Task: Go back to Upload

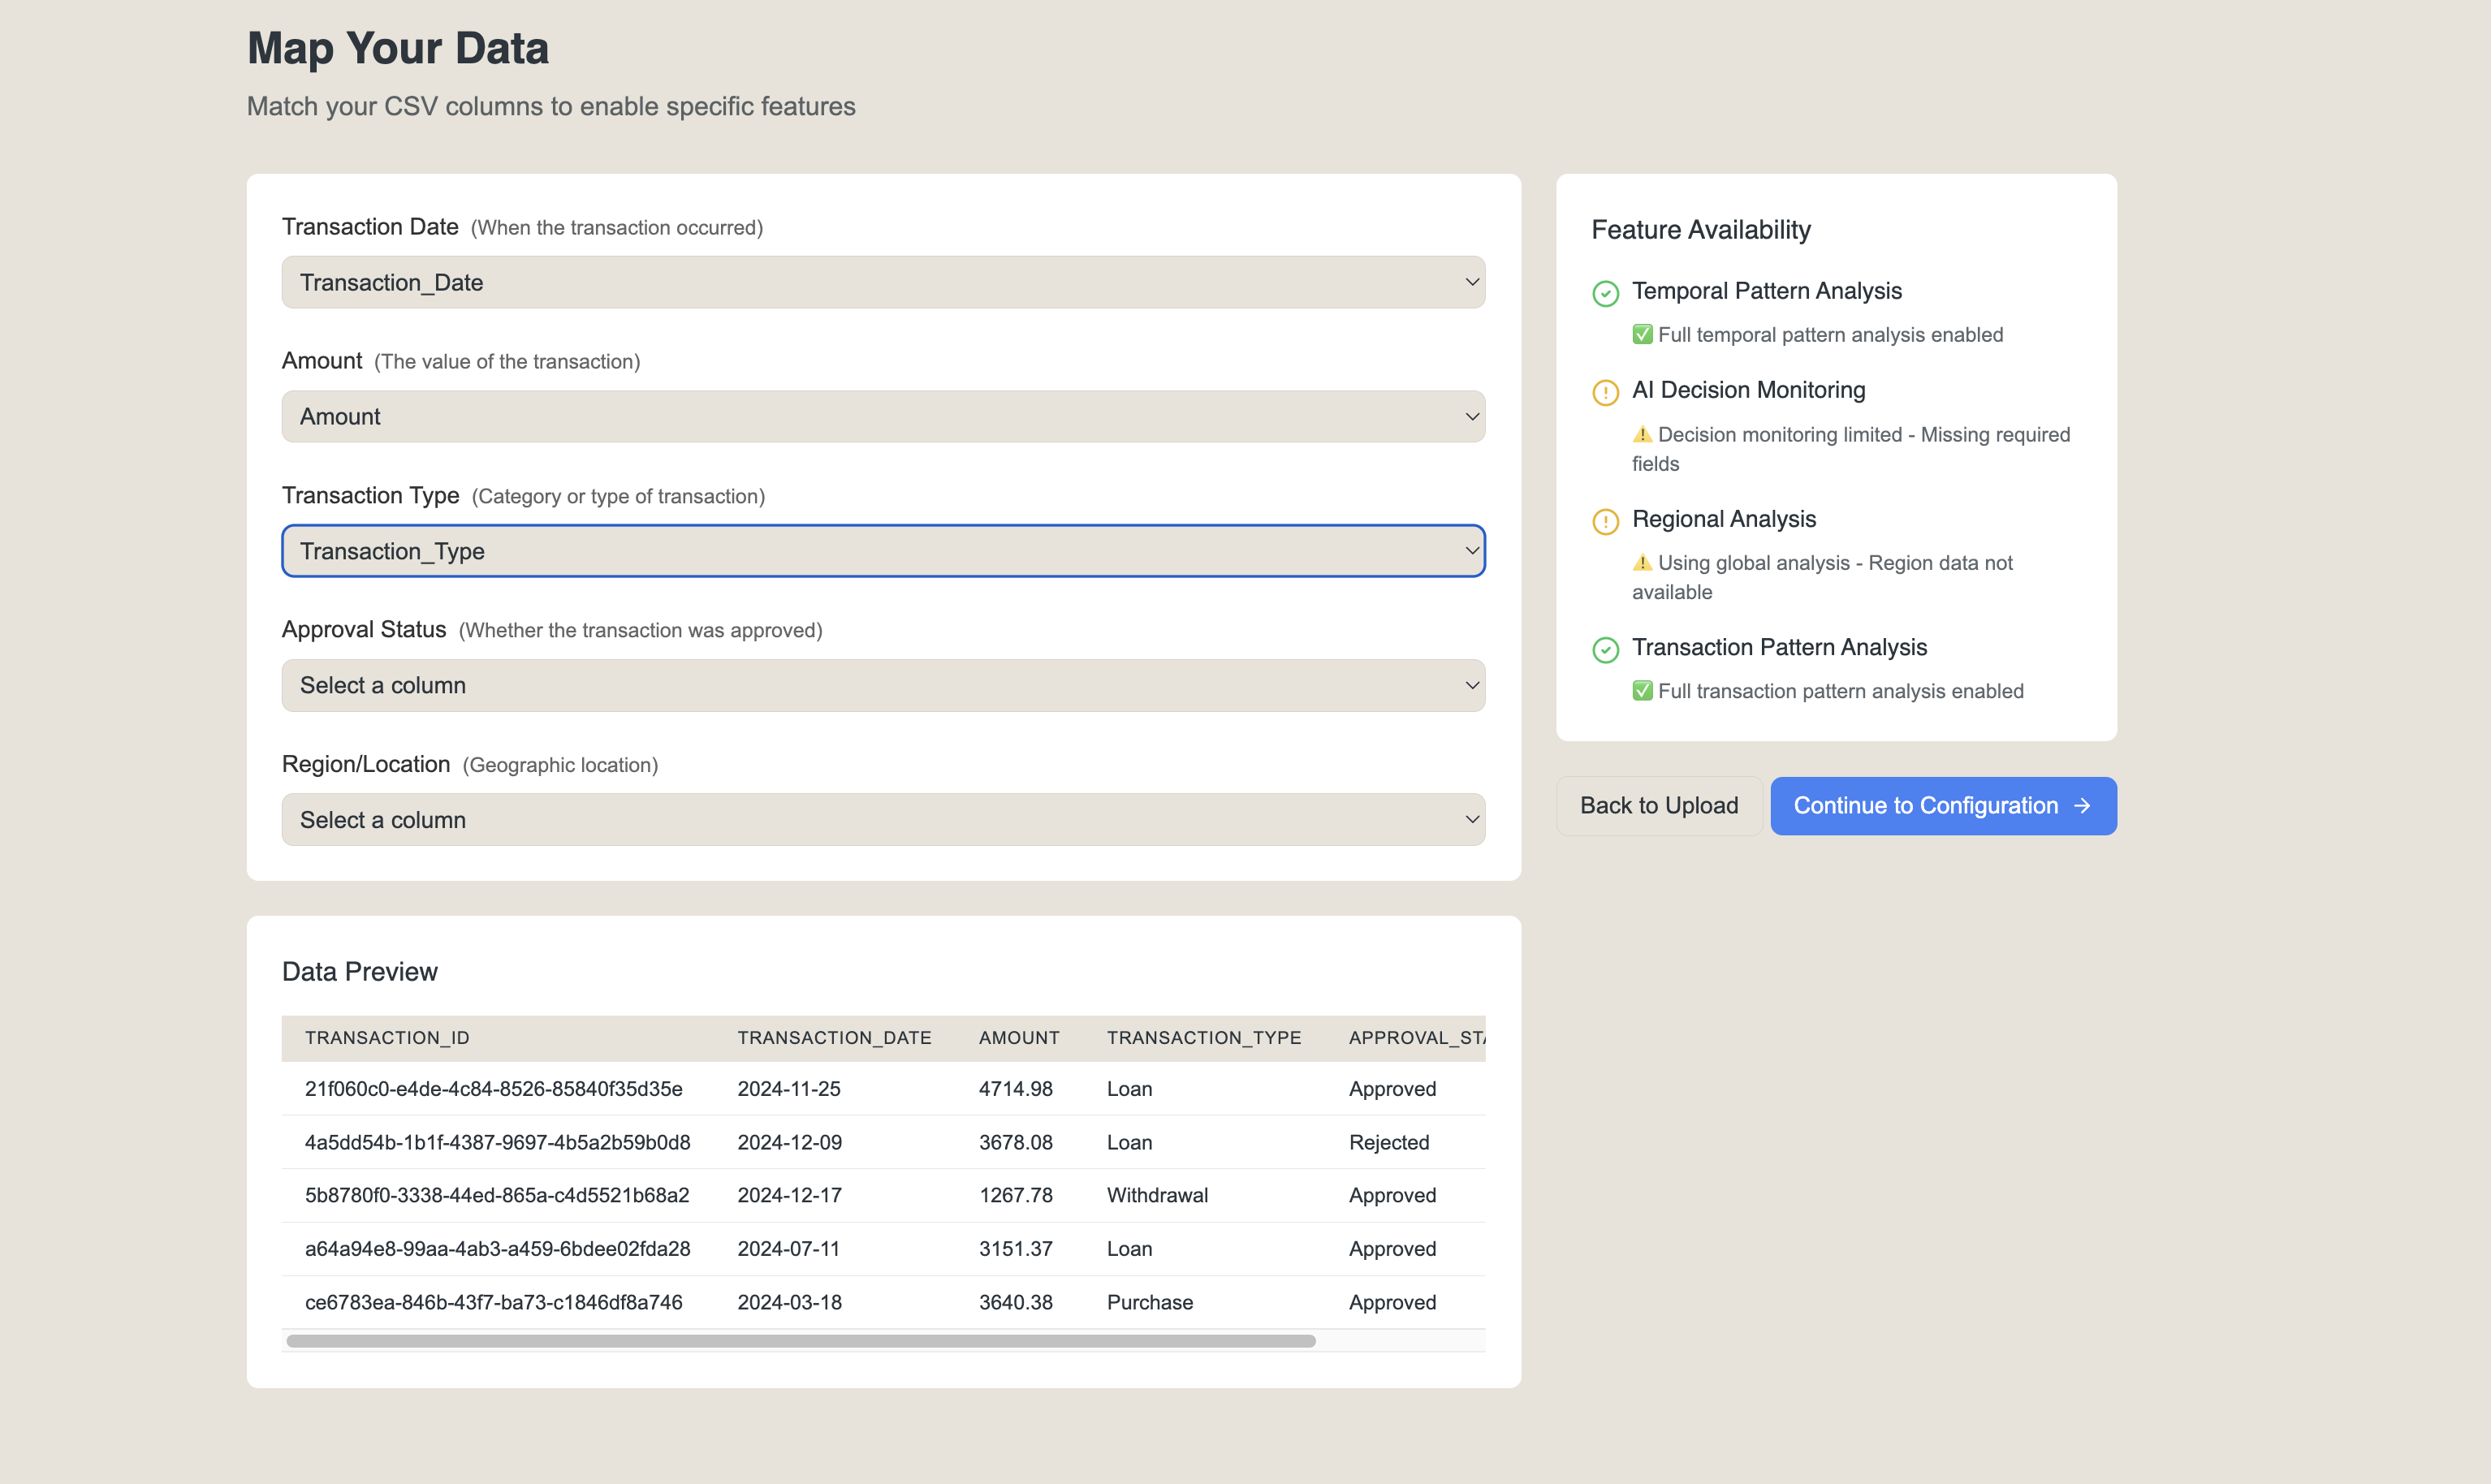Action: 1658,805
